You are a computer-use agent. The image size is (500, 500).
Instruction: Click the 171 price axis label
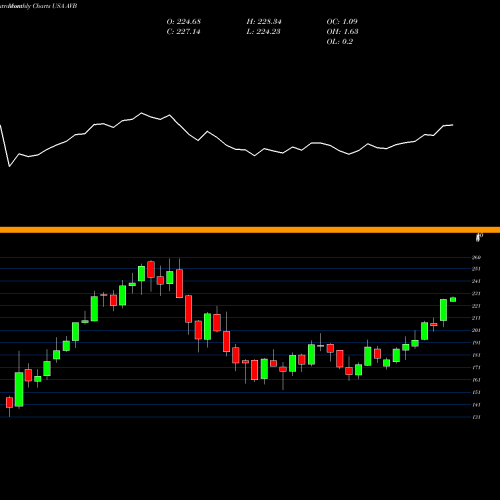tap(476, 367)
